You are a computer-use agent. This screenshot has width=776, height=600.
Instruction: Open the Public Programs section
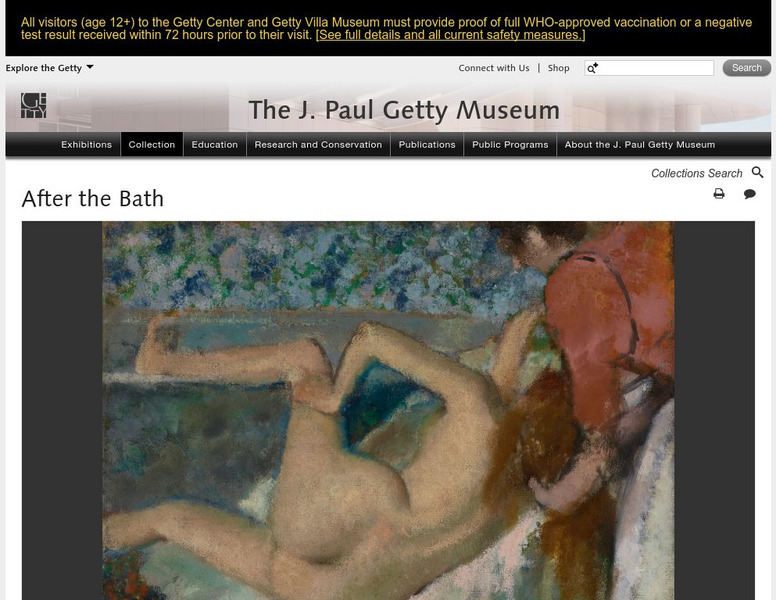(x=510, y=145)
